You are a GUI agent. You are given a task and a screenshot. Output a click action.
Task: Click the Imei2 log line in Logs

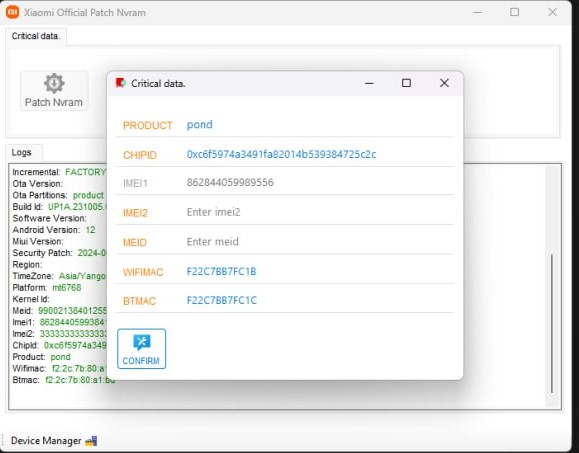tap(59, 334)
